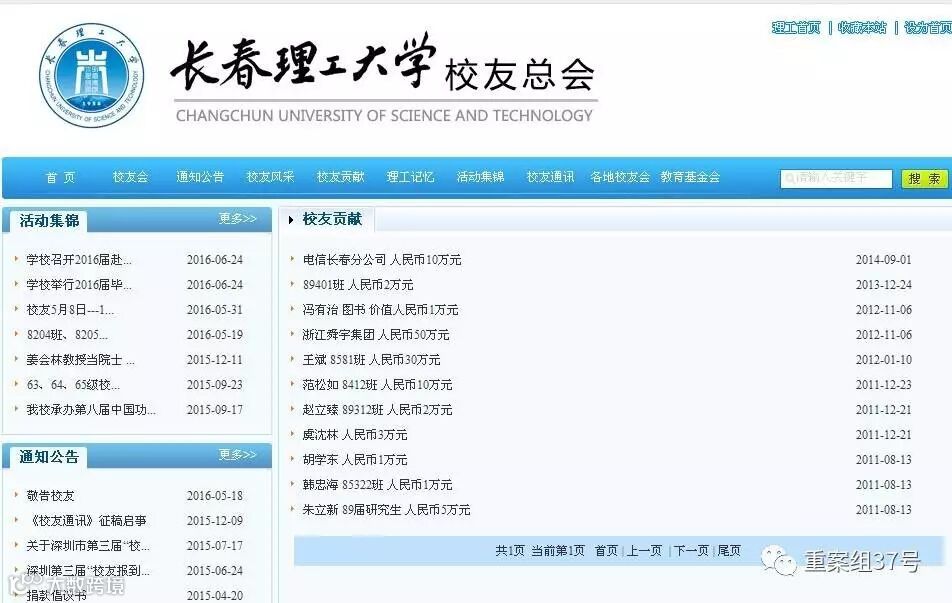952x603 pixels.
Task: Open 浙江舜宇集团 人民币50万元 entry
Action: coord(376,335)
